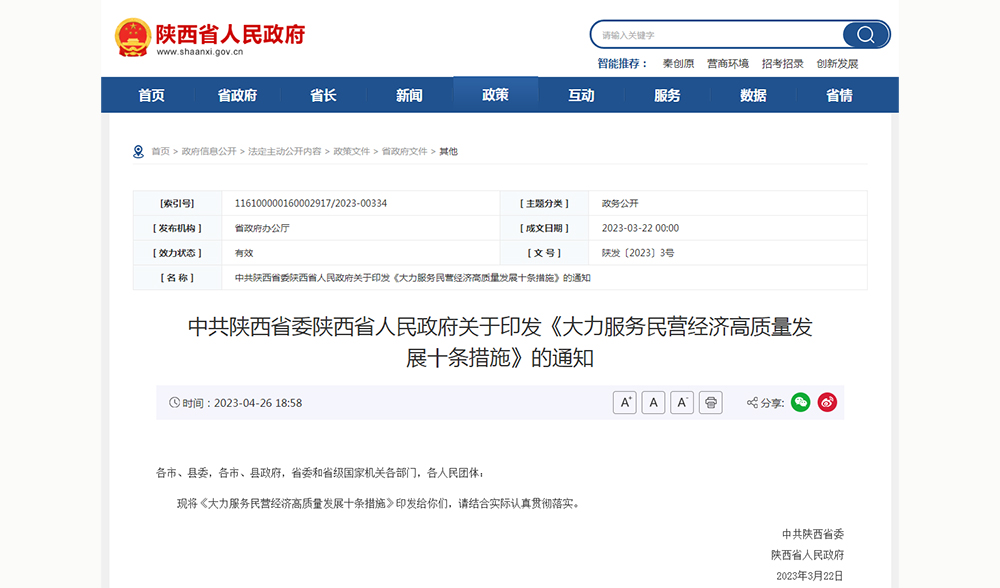Print the article using printer icon

pyautogui.click(x=710, y=402)
